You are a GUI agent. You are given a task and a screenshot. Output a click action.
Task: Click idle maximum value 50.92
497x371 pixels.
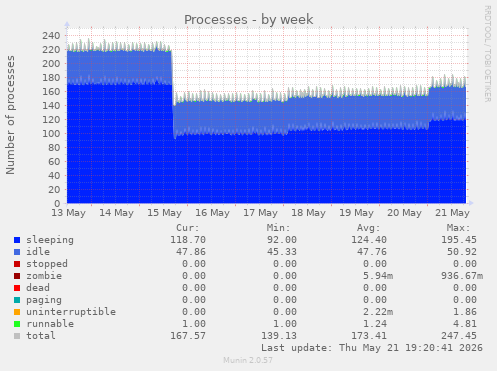[462, 252]
